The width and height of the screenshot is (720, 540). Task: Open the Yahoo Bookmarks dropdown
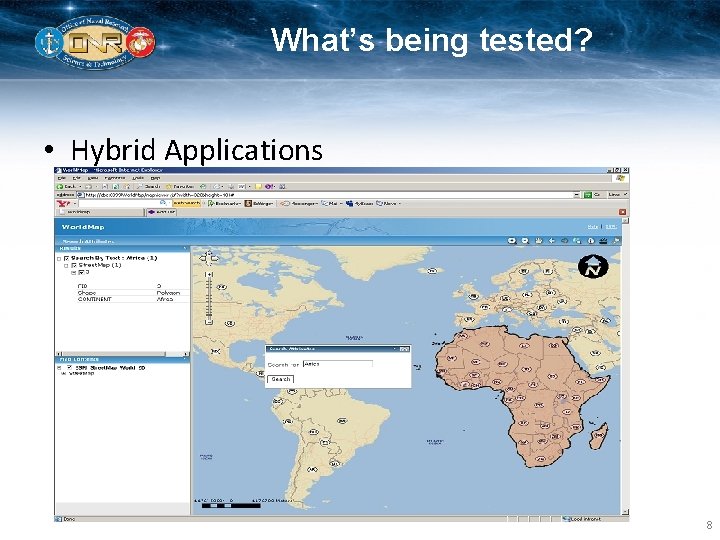pyautogui.click(x=225, y=203)
